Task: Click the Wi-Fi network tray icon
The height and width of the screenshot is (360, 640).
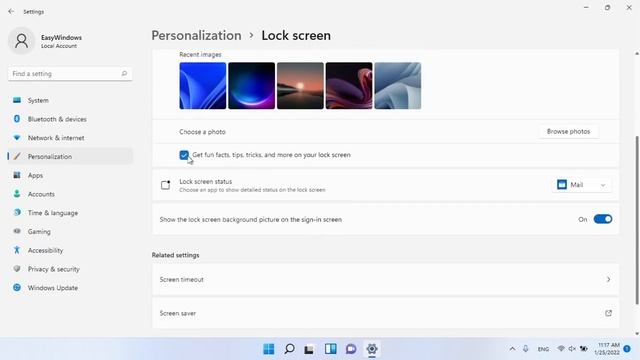Action: coord(561,349)
